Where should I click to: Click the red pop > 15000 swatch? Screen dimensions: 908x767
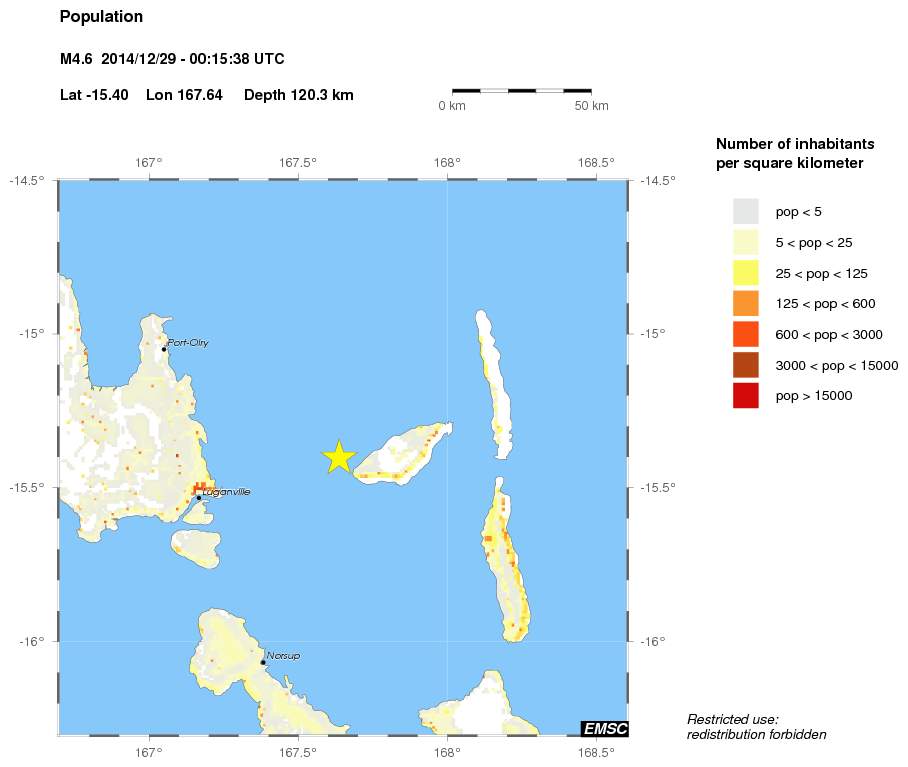(x=746, y=396)
